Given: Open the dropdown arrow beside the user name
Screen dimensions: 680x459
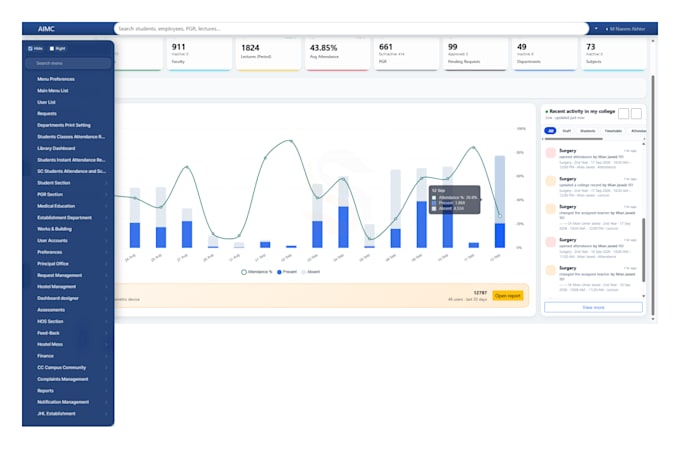Looking at the screenshot, I should click(x=596, y=29).
